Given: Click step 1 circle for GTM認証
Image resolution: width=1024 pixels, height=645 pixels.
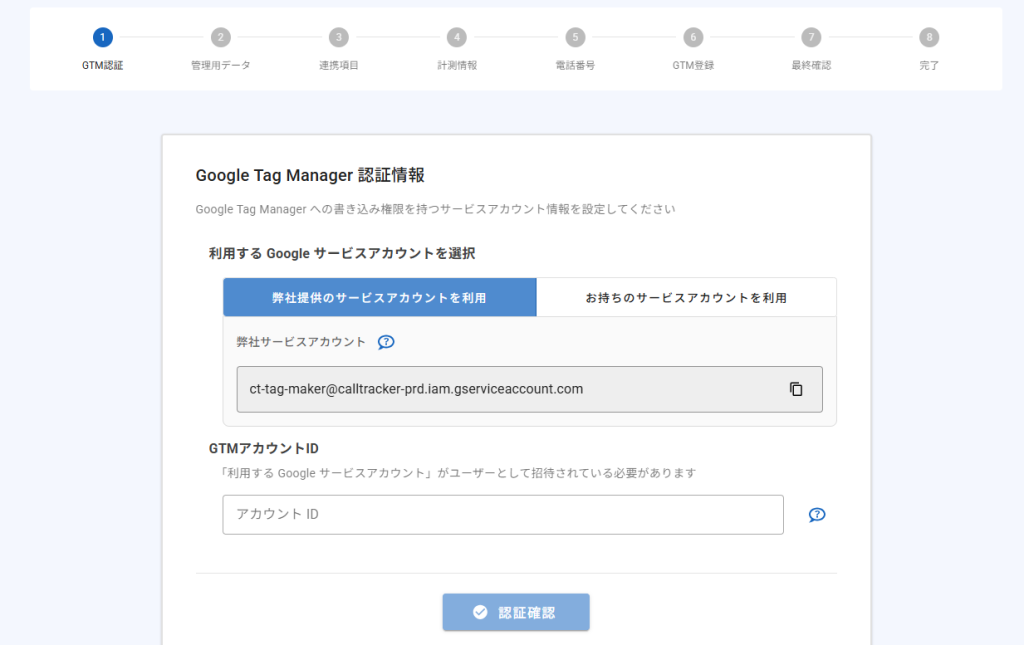Looking at the screenshot, I should [103, 37].
